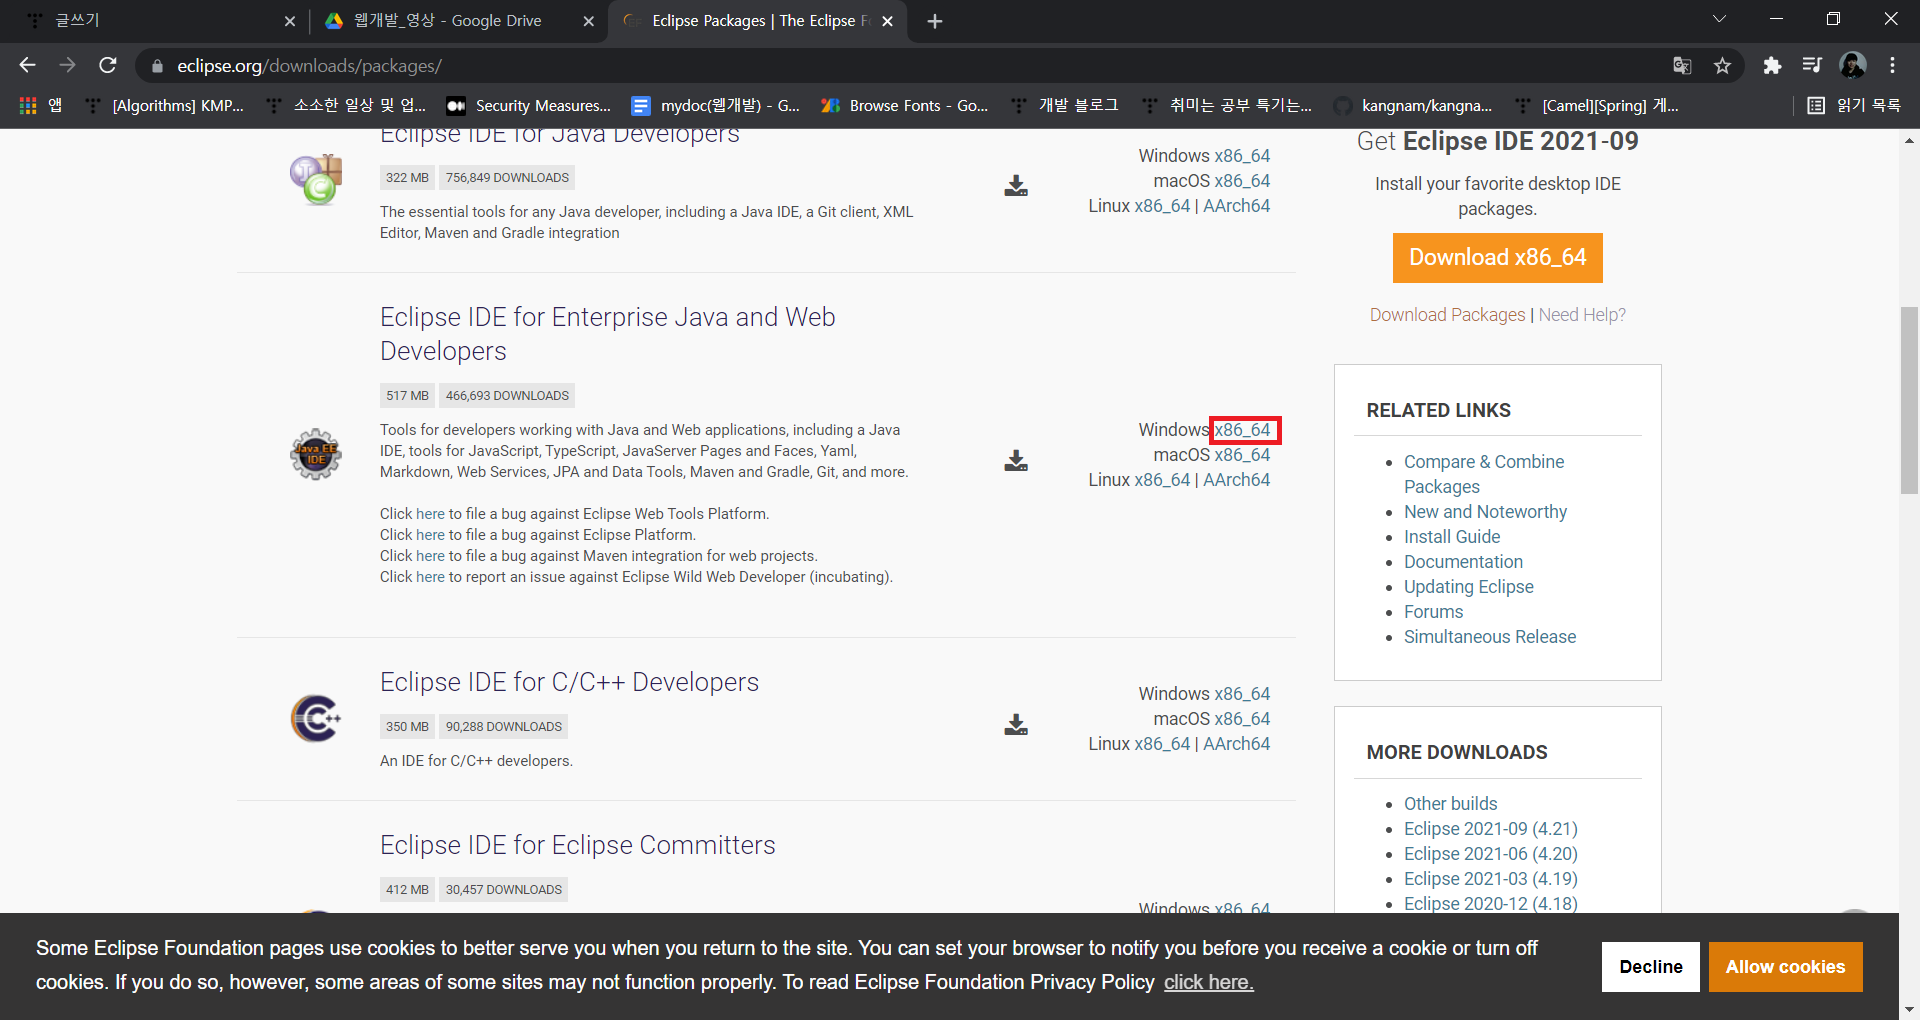The image size is (1920, 1020).
Task: Open the tab search dropdown arrow
Action: 1719,19
